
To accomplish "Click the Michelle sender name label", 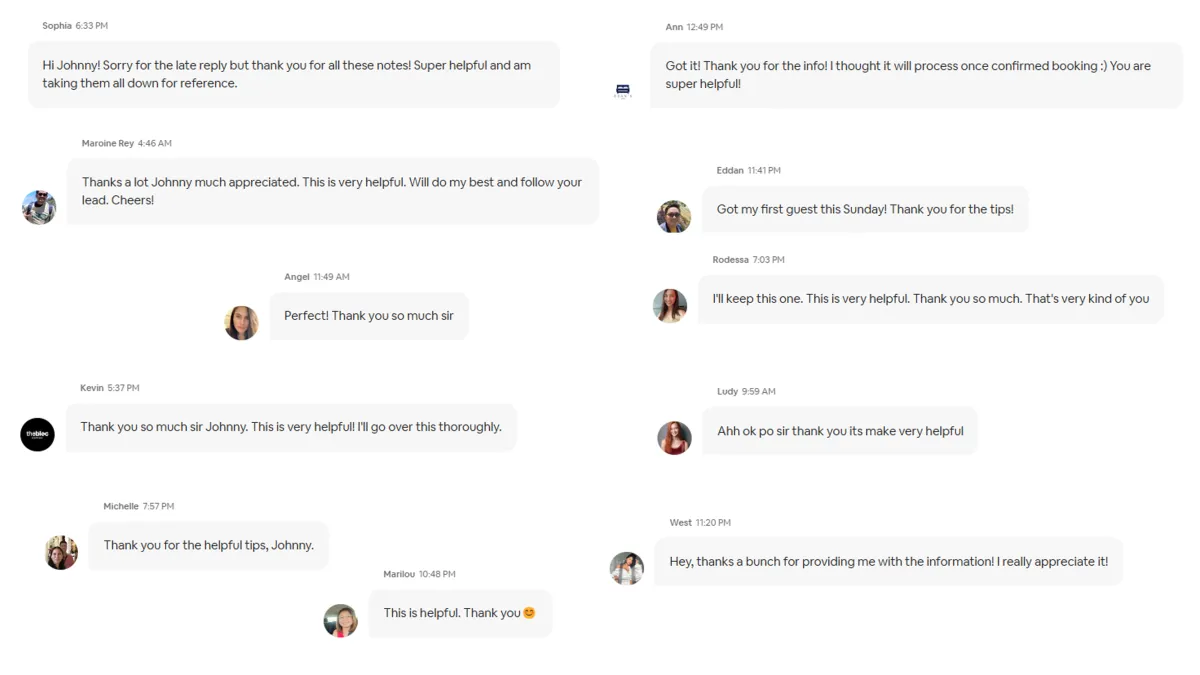I will click(121, 506).
